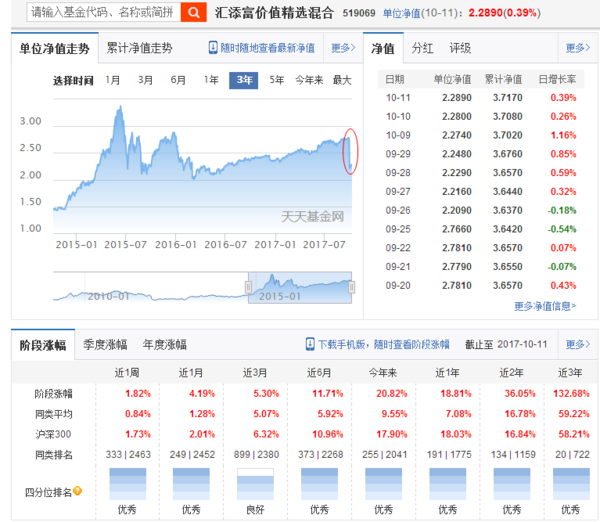600x522 pixels.
Task: Open the 分红 tab
Action: (422, 48)
